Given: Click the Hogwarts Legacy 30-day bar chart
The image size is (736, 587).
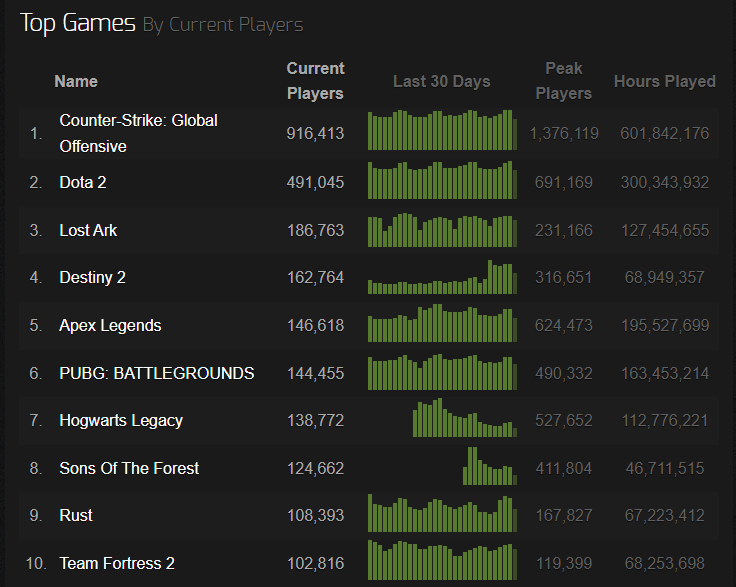Looking at the screenshot, I should click(x=465, y=418).
